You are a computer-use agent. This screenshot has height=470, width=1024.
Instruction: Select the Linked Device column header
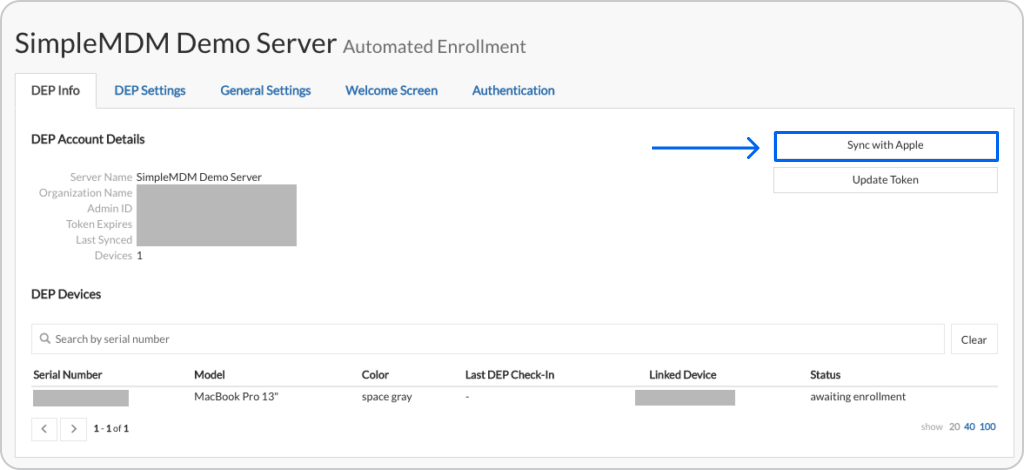pyautogui.click(x=682, y=375)
